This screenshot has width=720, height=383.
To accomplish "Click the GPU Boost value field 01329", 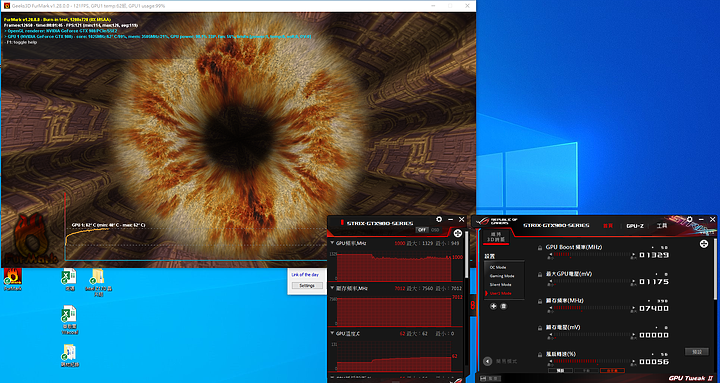I will click(654, 255).
